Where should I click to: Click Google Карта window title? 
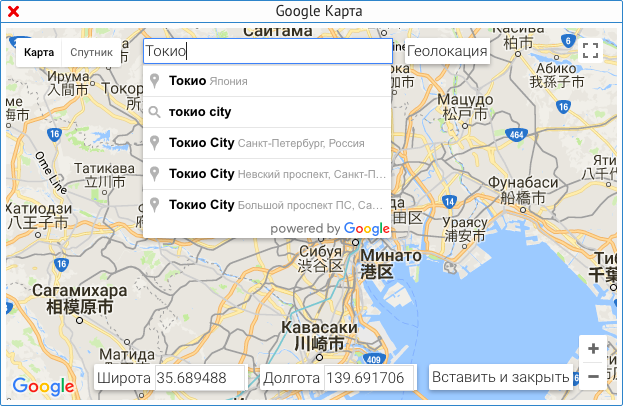[x=319, y=11]
